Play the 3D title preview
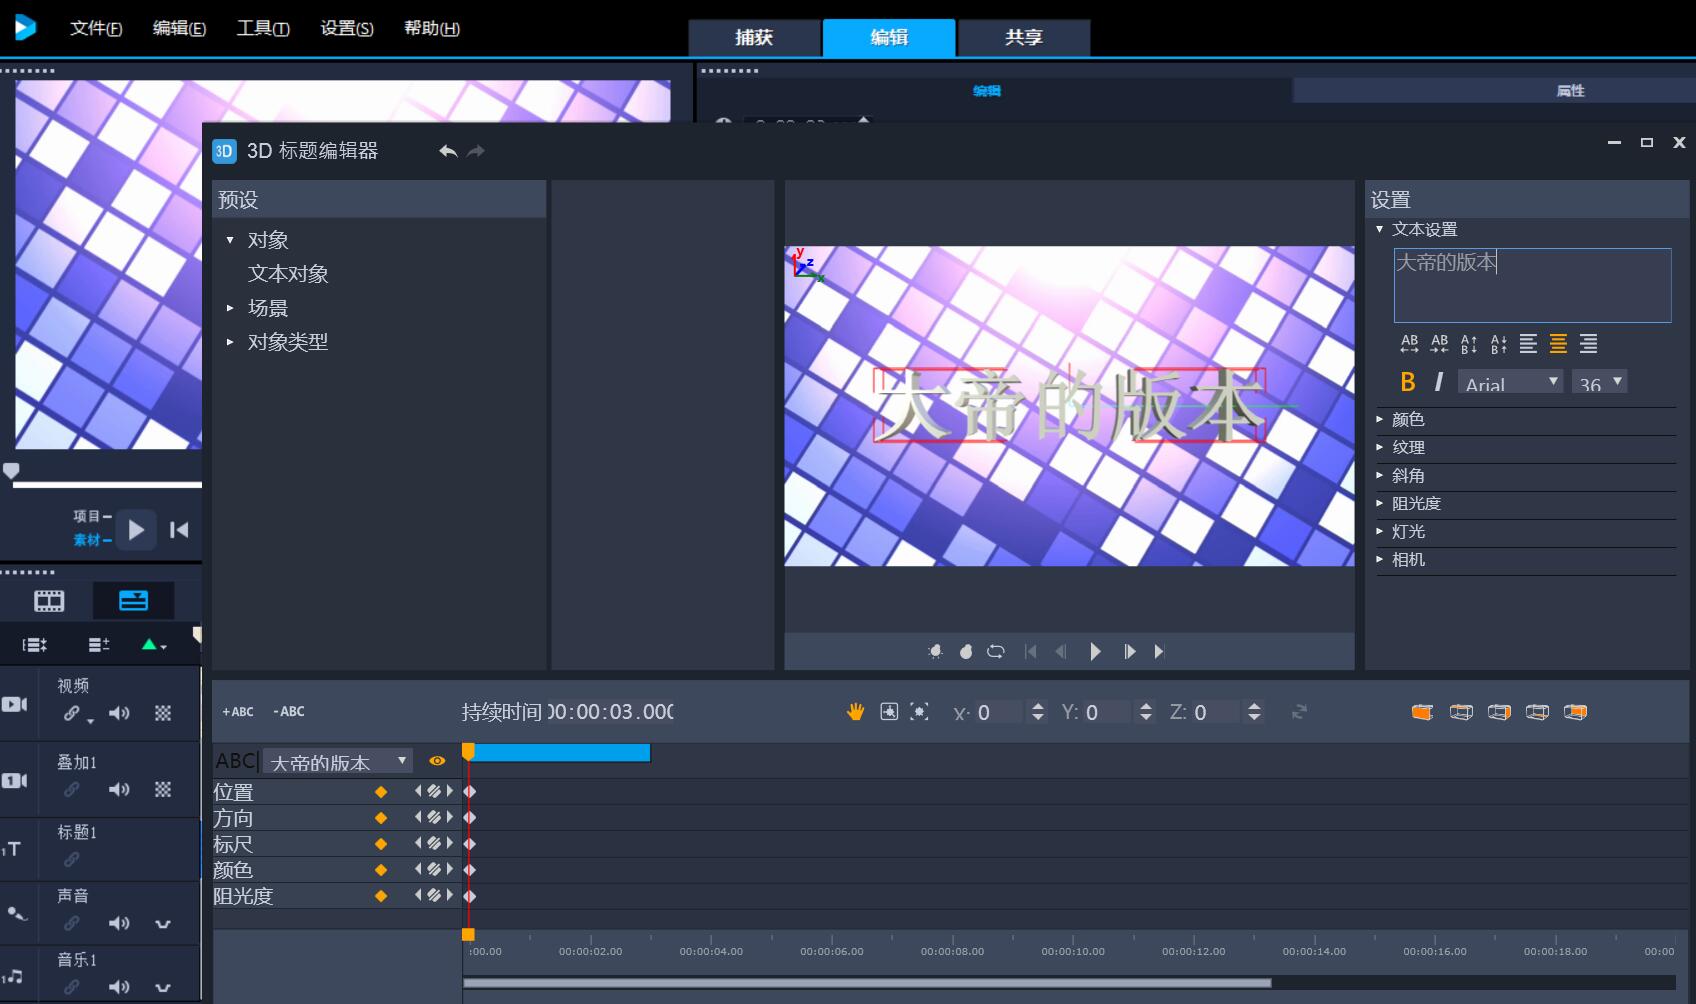The image size is (1696, 1004). click(x=1095, y=652)
